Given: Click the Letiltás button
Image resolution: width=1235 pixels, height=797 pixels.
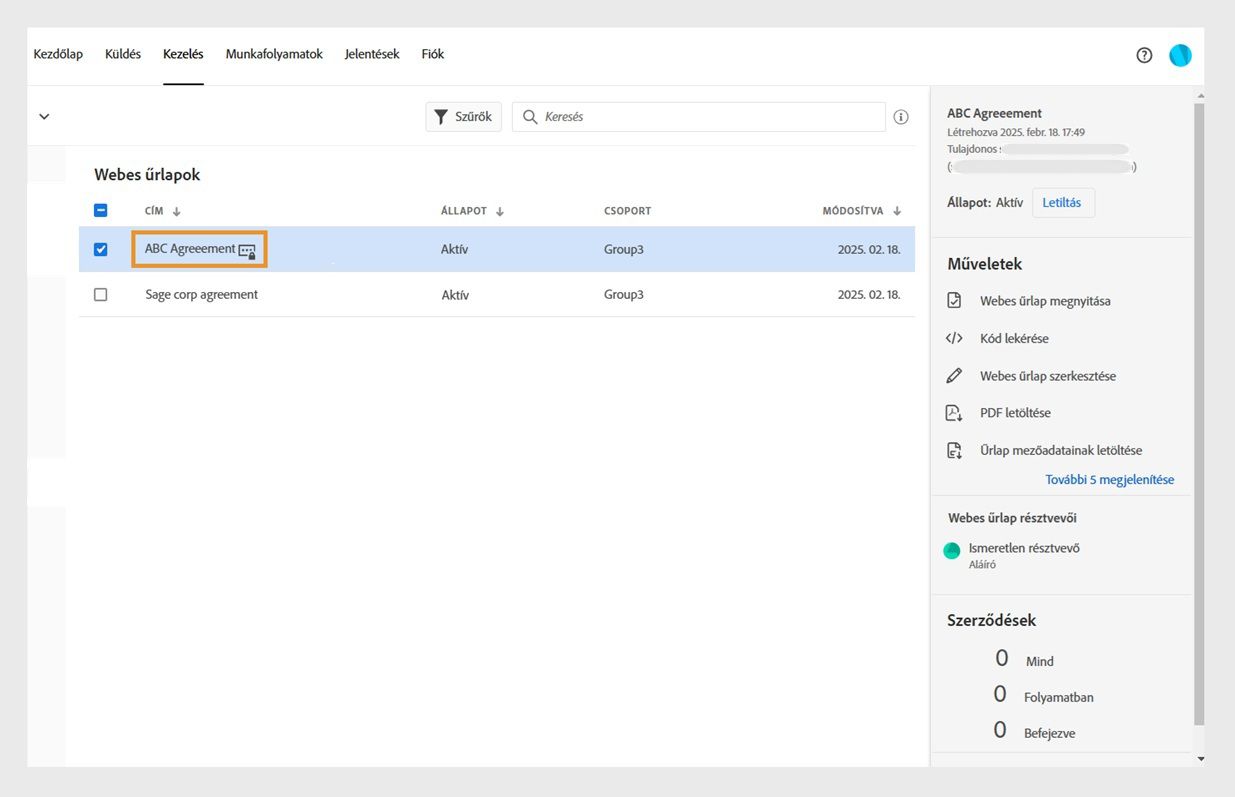Looking at the screenshot, I should [1062, 202].
